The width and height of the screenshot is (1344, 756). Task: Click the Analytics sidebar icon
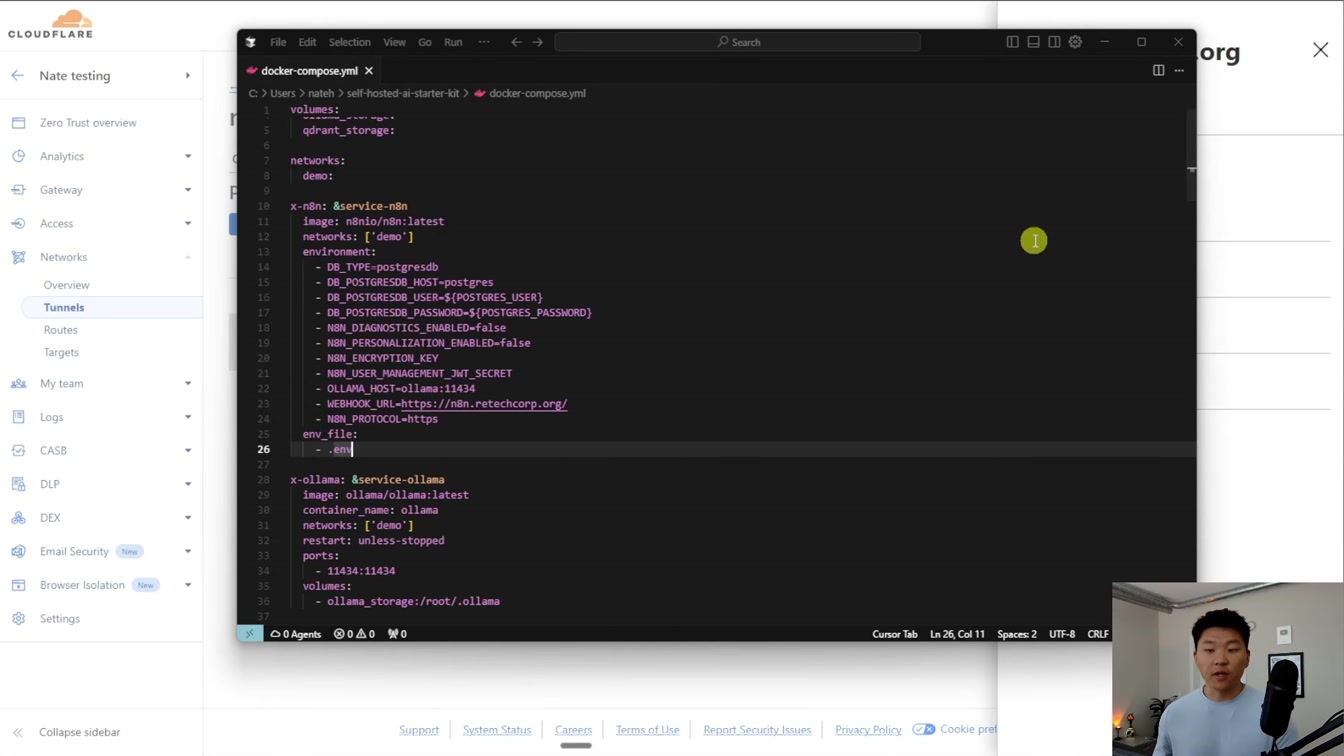18,156
